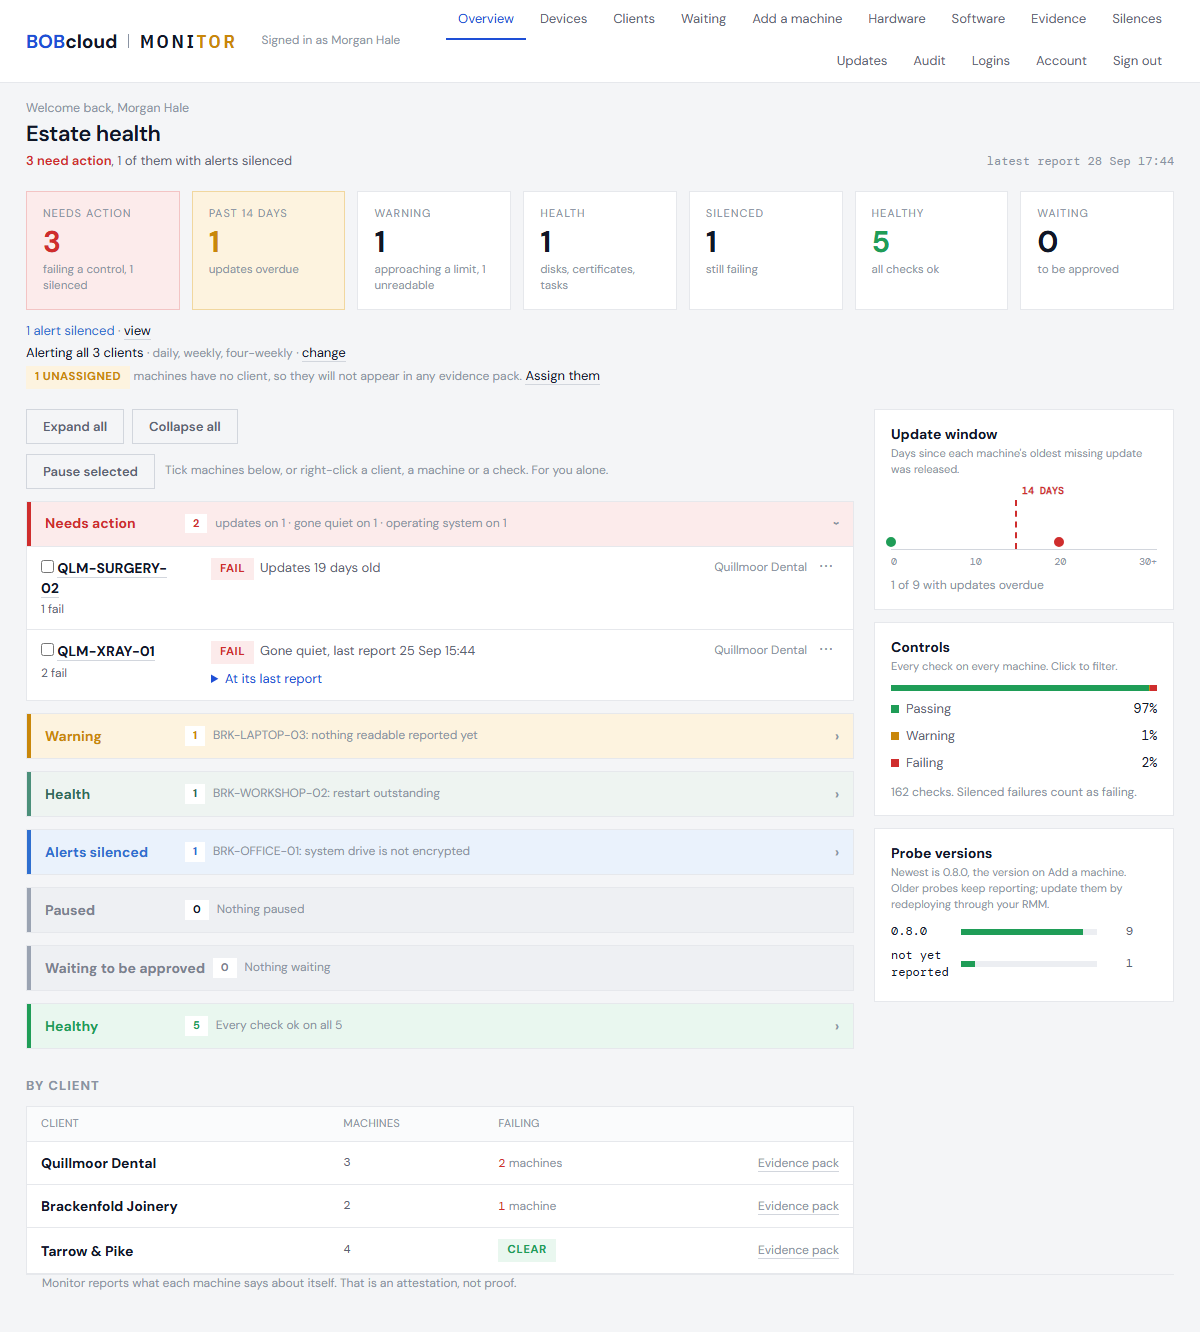Select the Silenced summary card
The height and width of the screenshot is (1332, 1200).
click(x=766, y=250)
